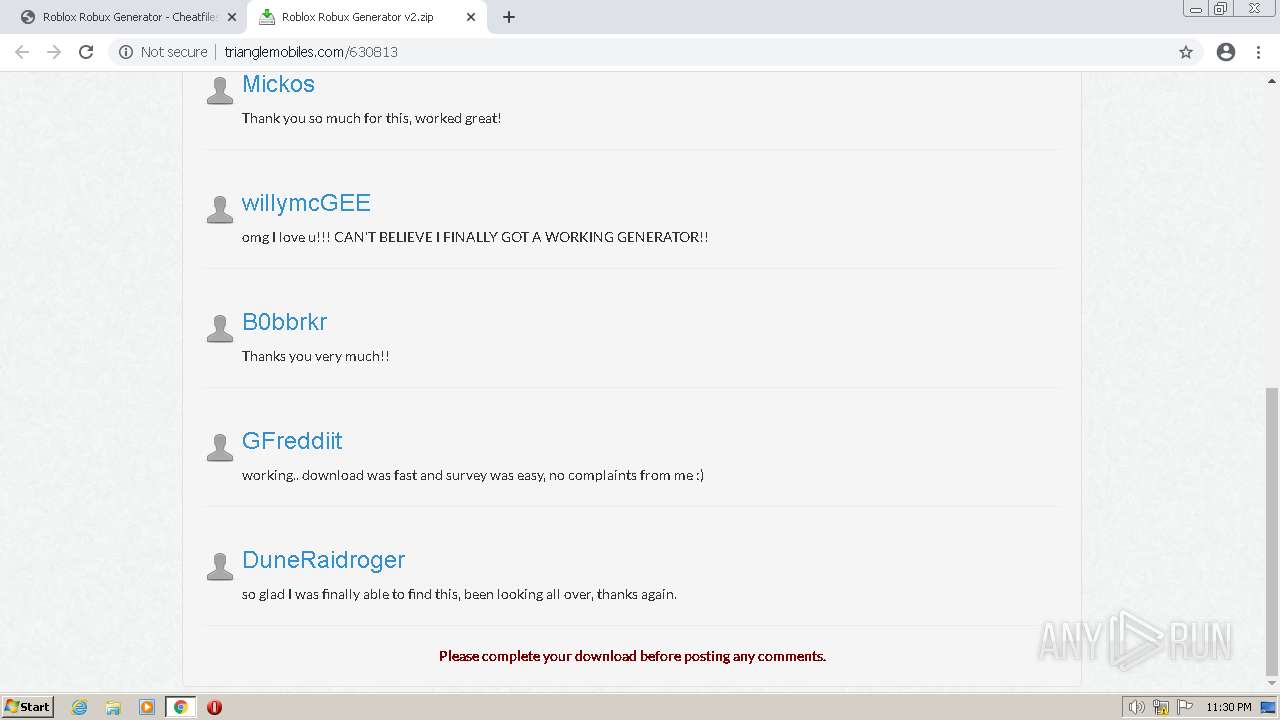This screenshot has width=1280, height=720.
Task: Open commenter DuneRaidroger profile link
Action: 323,560
